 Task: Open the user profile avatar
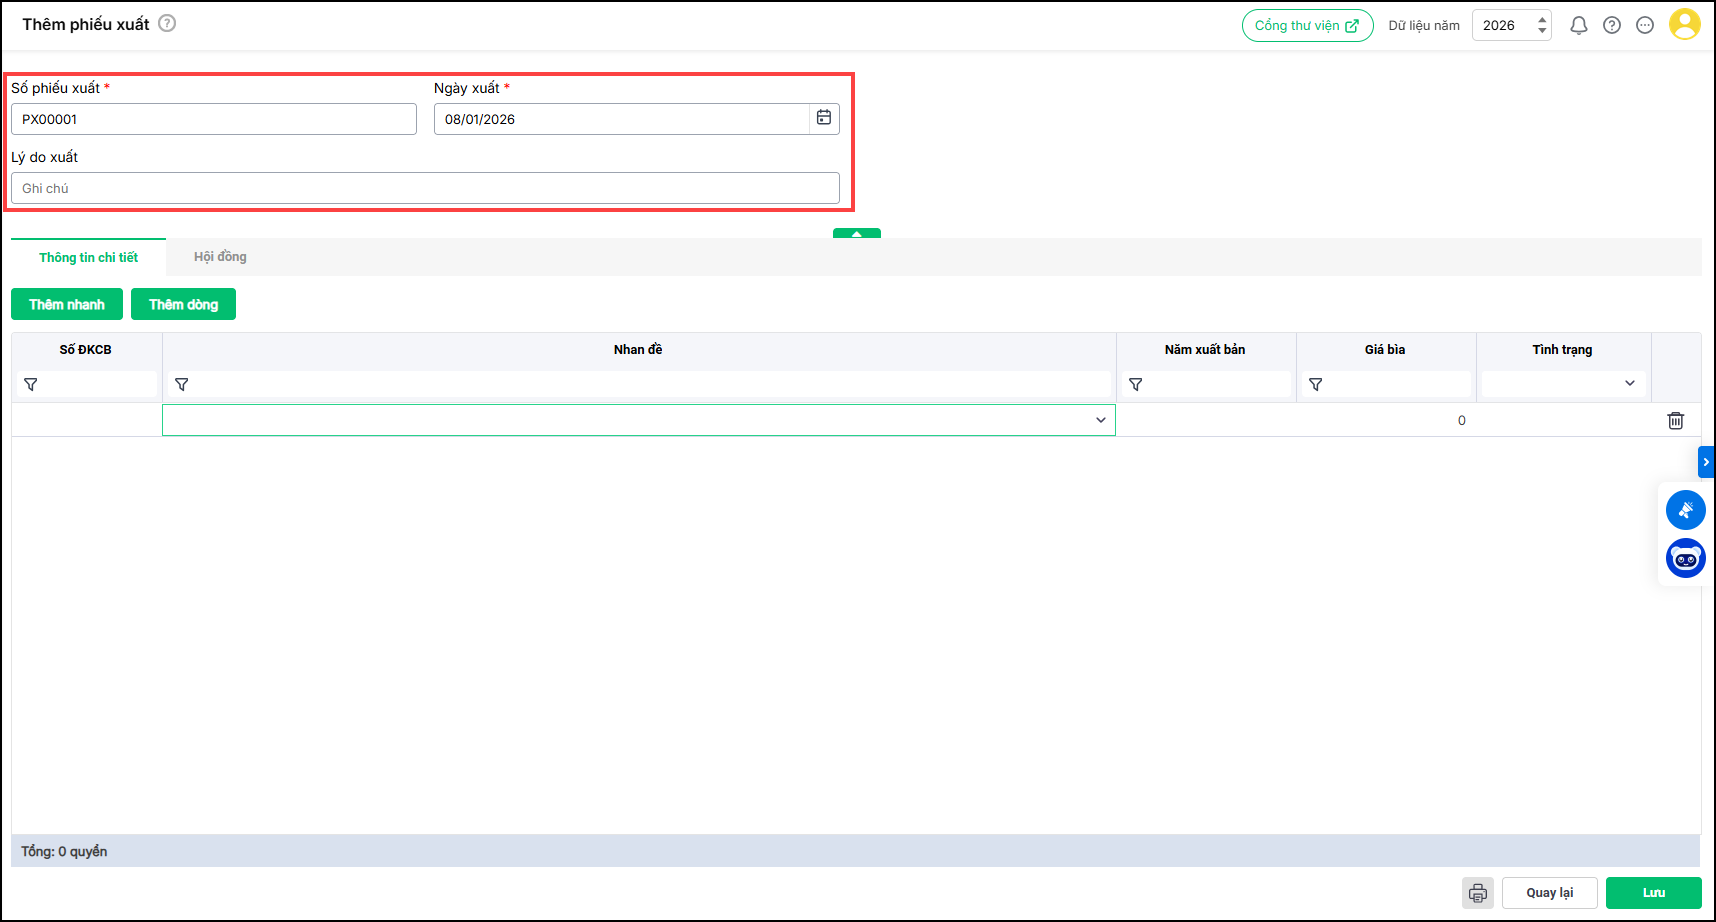tap(1684, 24)
